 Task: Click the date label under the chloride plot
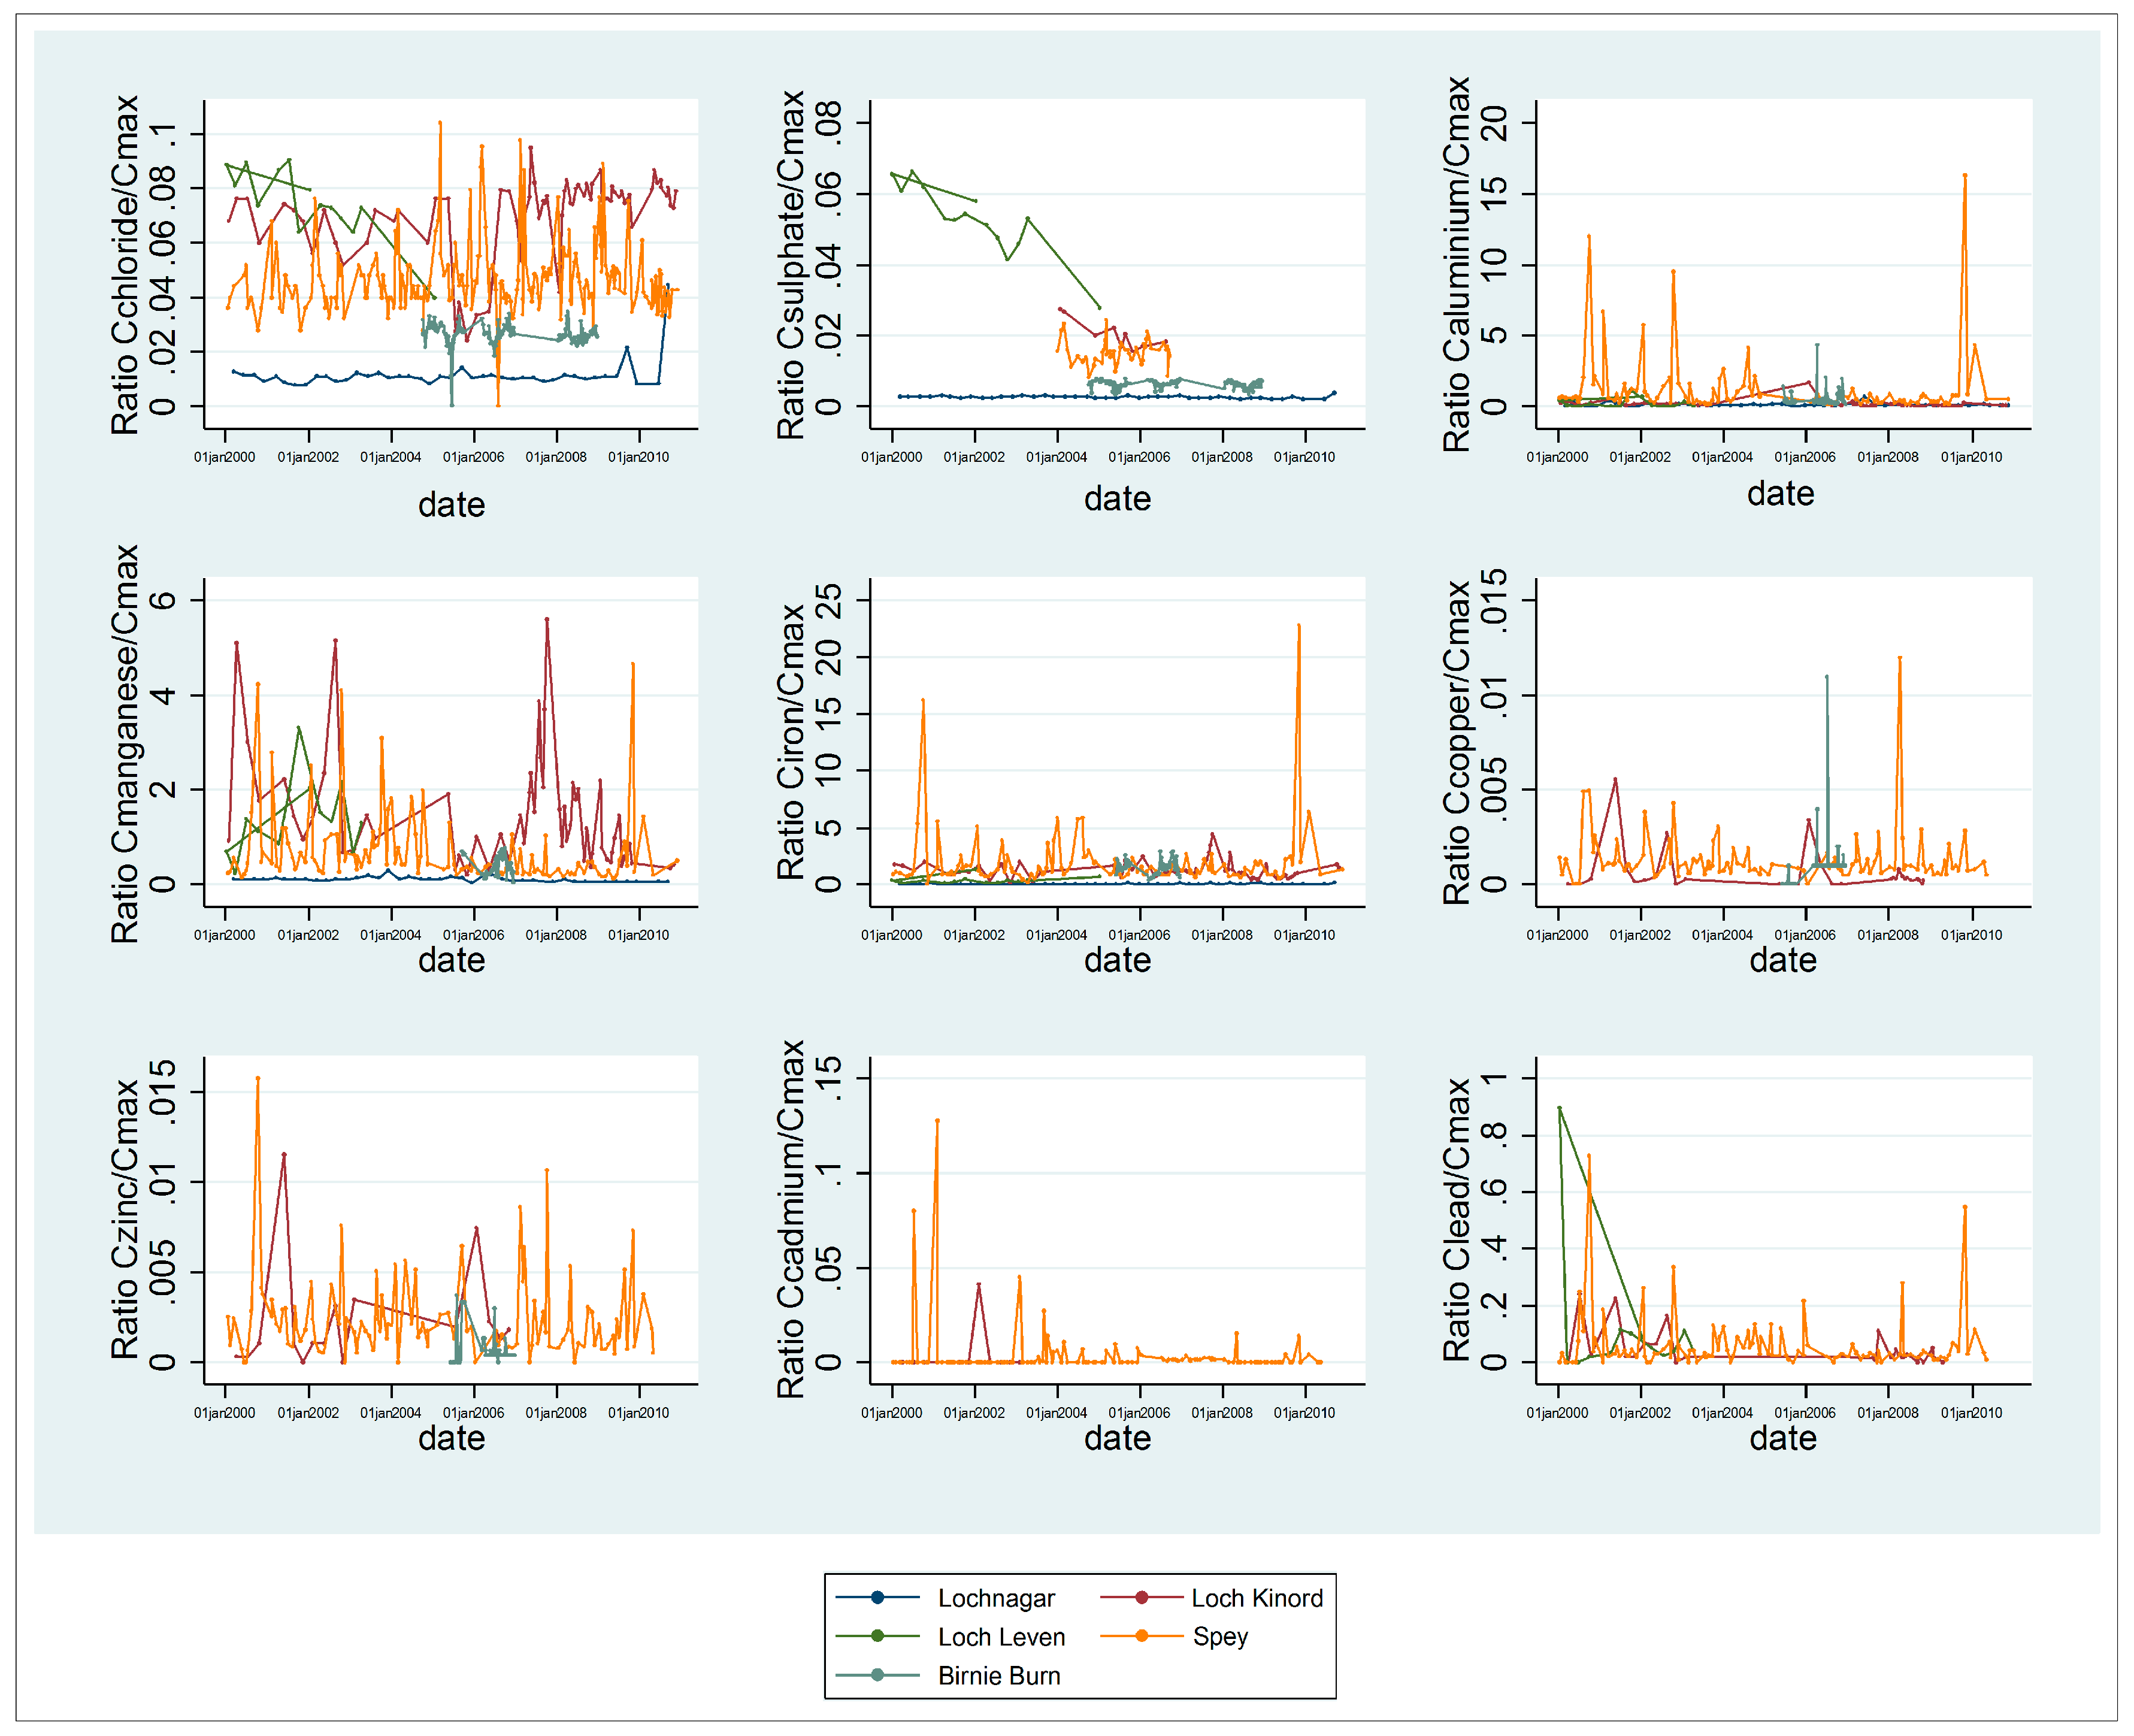[451, 505]
